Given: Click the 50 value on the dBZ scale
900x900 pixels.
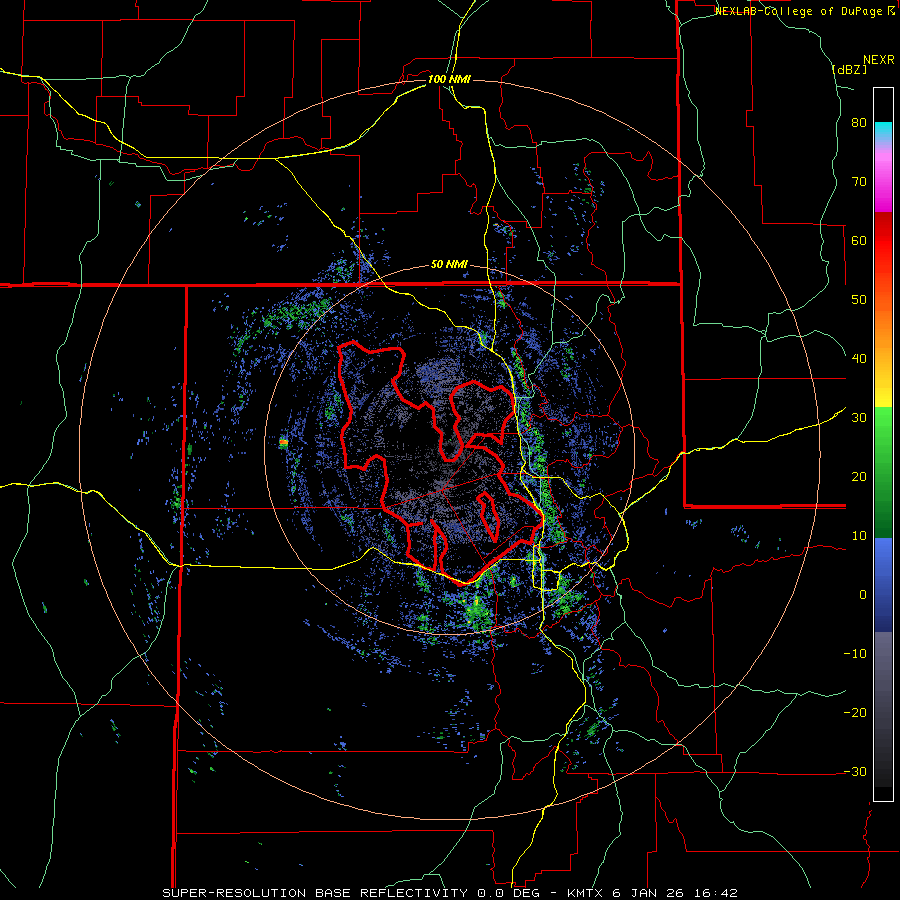Looking at the screenshot, I should click(x=859, y=300).
